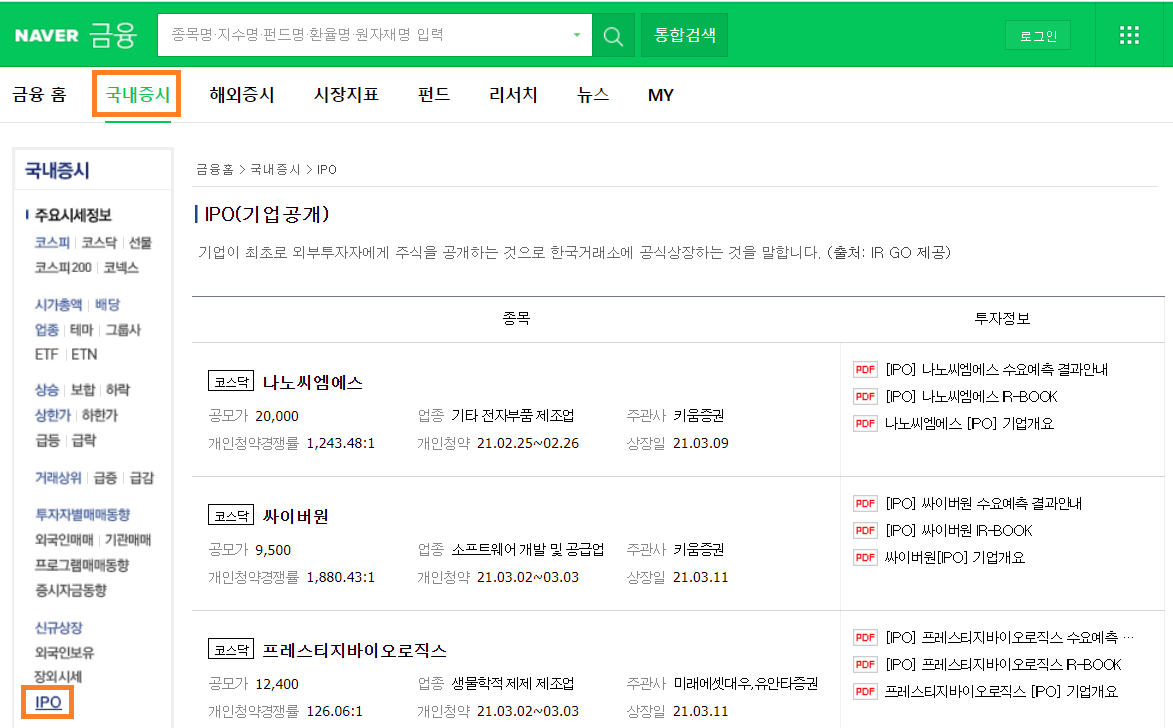Image resolution: width=1173 pixels, height=728 pixels.
Task: Select the 국내증시 tab
Action: pos(138,95)
